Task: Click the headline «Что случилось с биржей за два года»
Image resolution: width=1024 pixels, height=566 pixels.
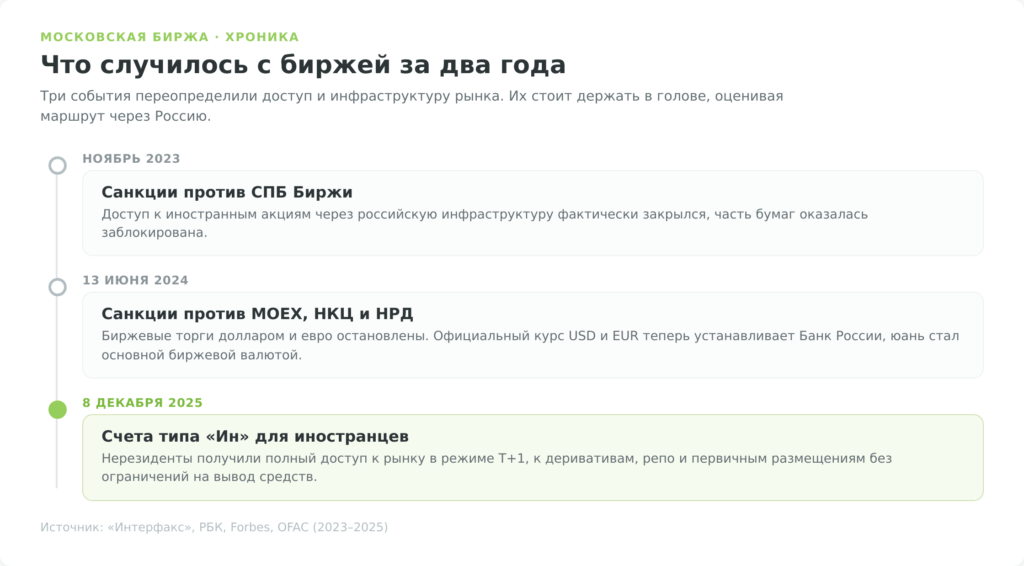Action: pos(303,65)
